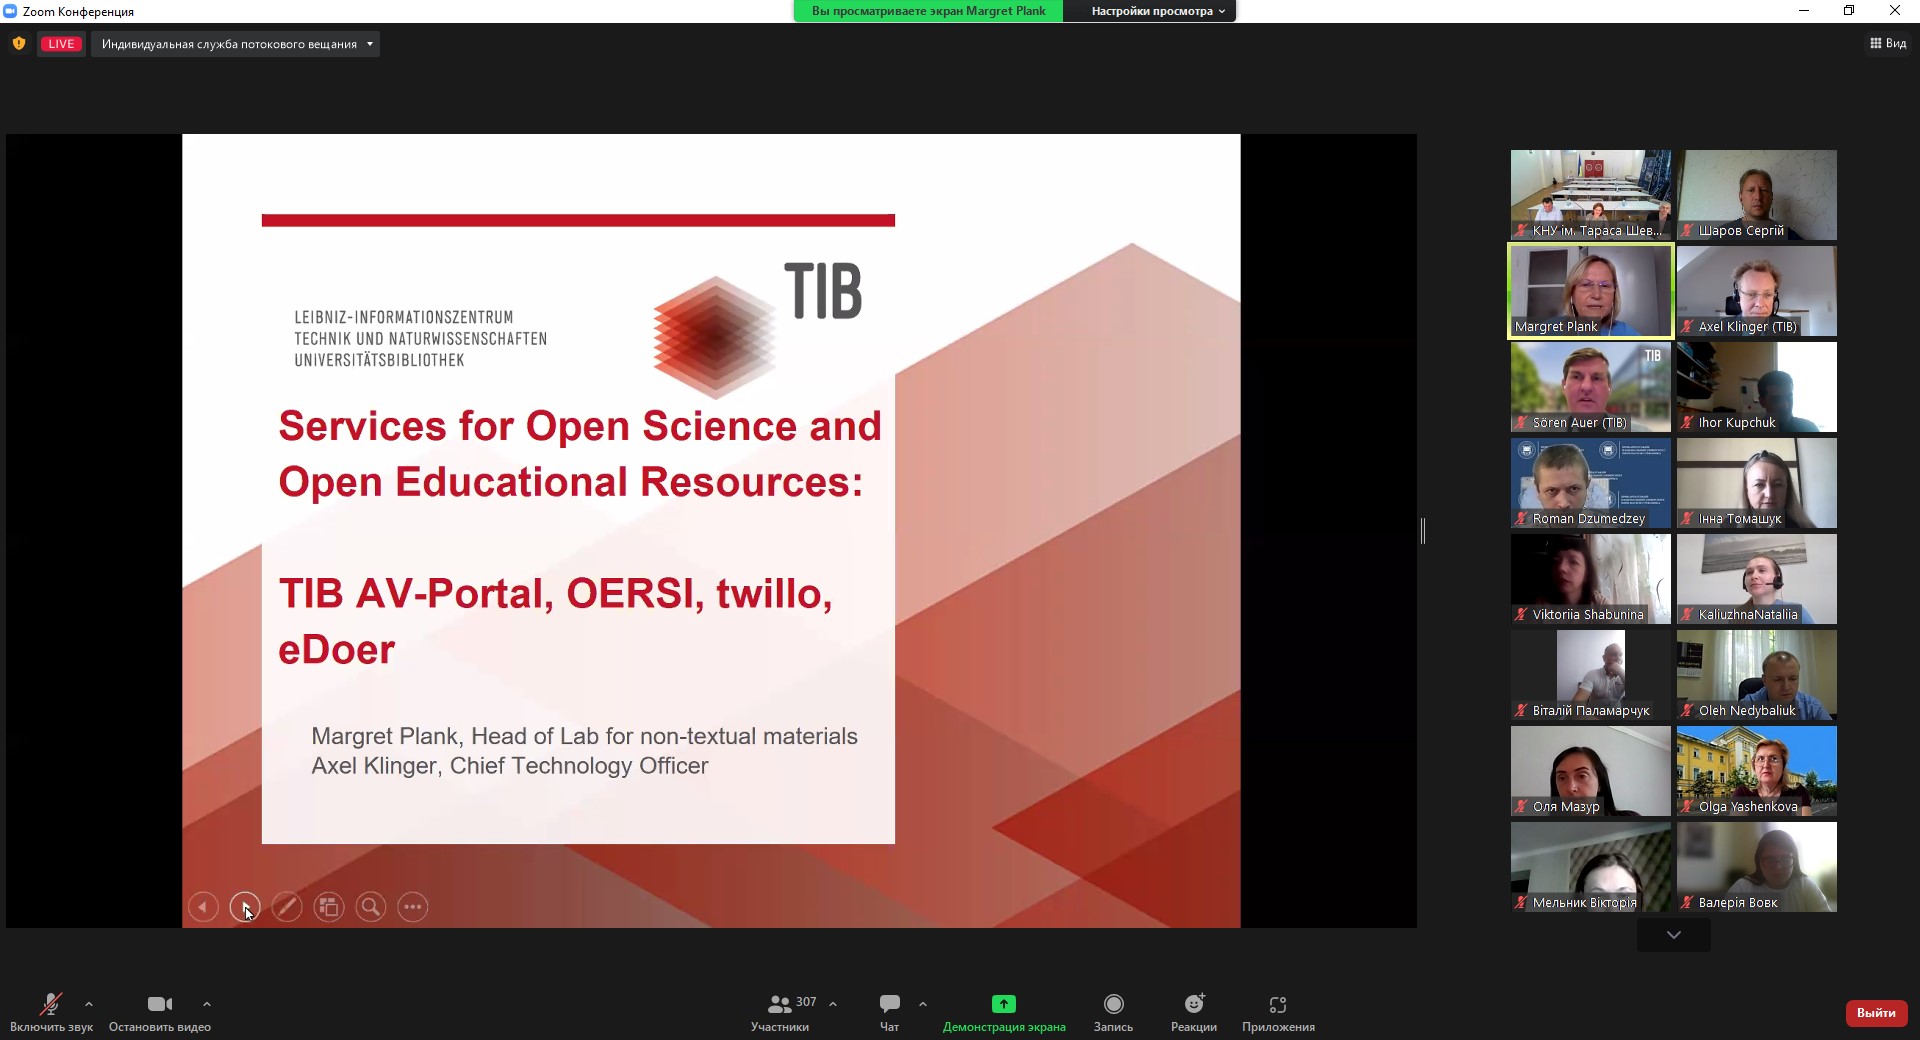Open the Вид view layout menu
Screen dimensions: 1920x1040
point(1888,43)
